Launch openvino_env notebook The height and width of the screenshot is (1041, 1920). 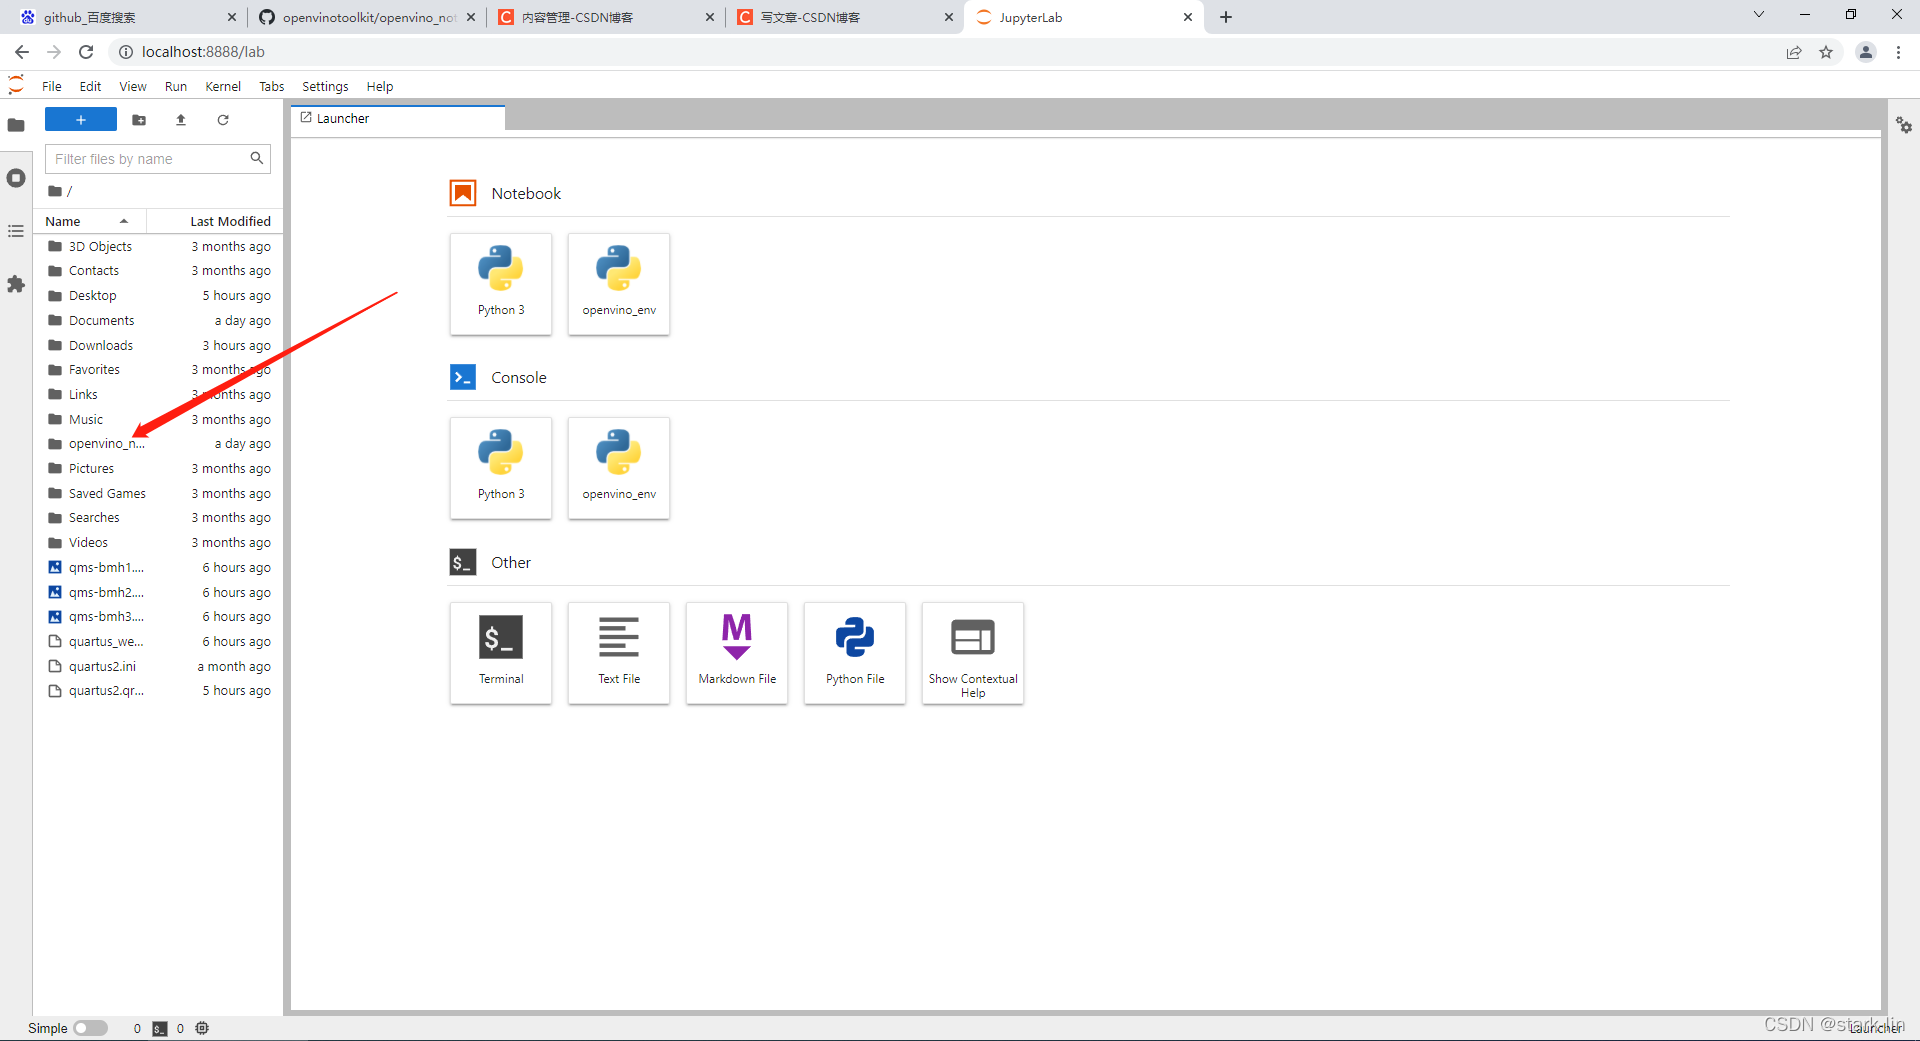[619, 284]
